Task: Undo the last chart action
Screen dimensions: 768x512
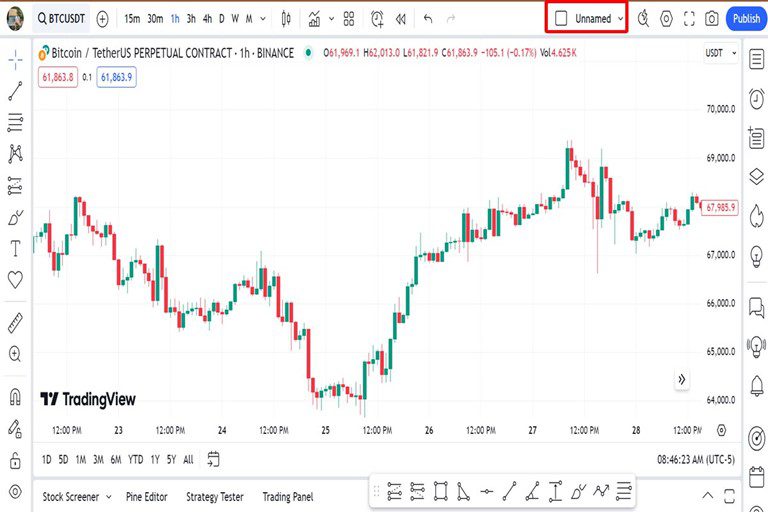Action: 428,19
